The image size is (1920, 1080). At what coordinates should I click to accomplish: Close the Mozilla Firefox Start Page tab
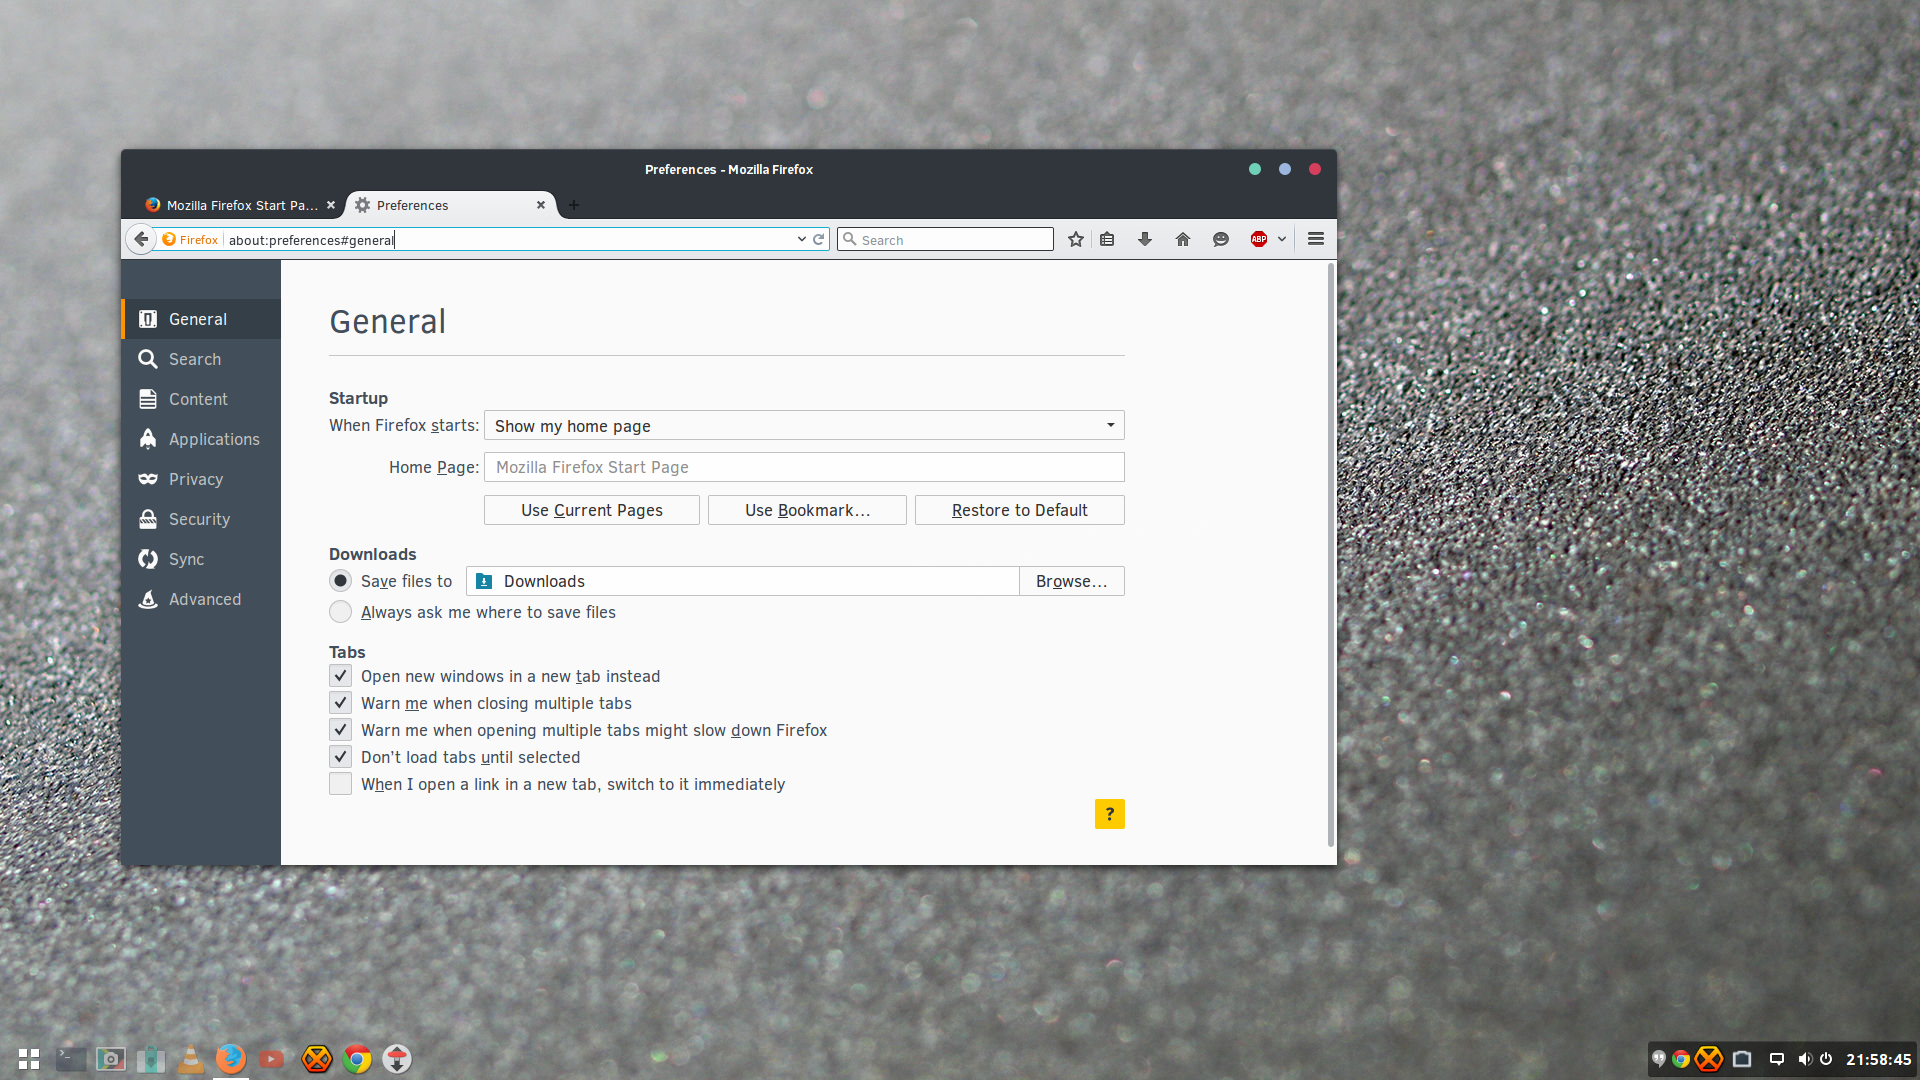(331, 205)
